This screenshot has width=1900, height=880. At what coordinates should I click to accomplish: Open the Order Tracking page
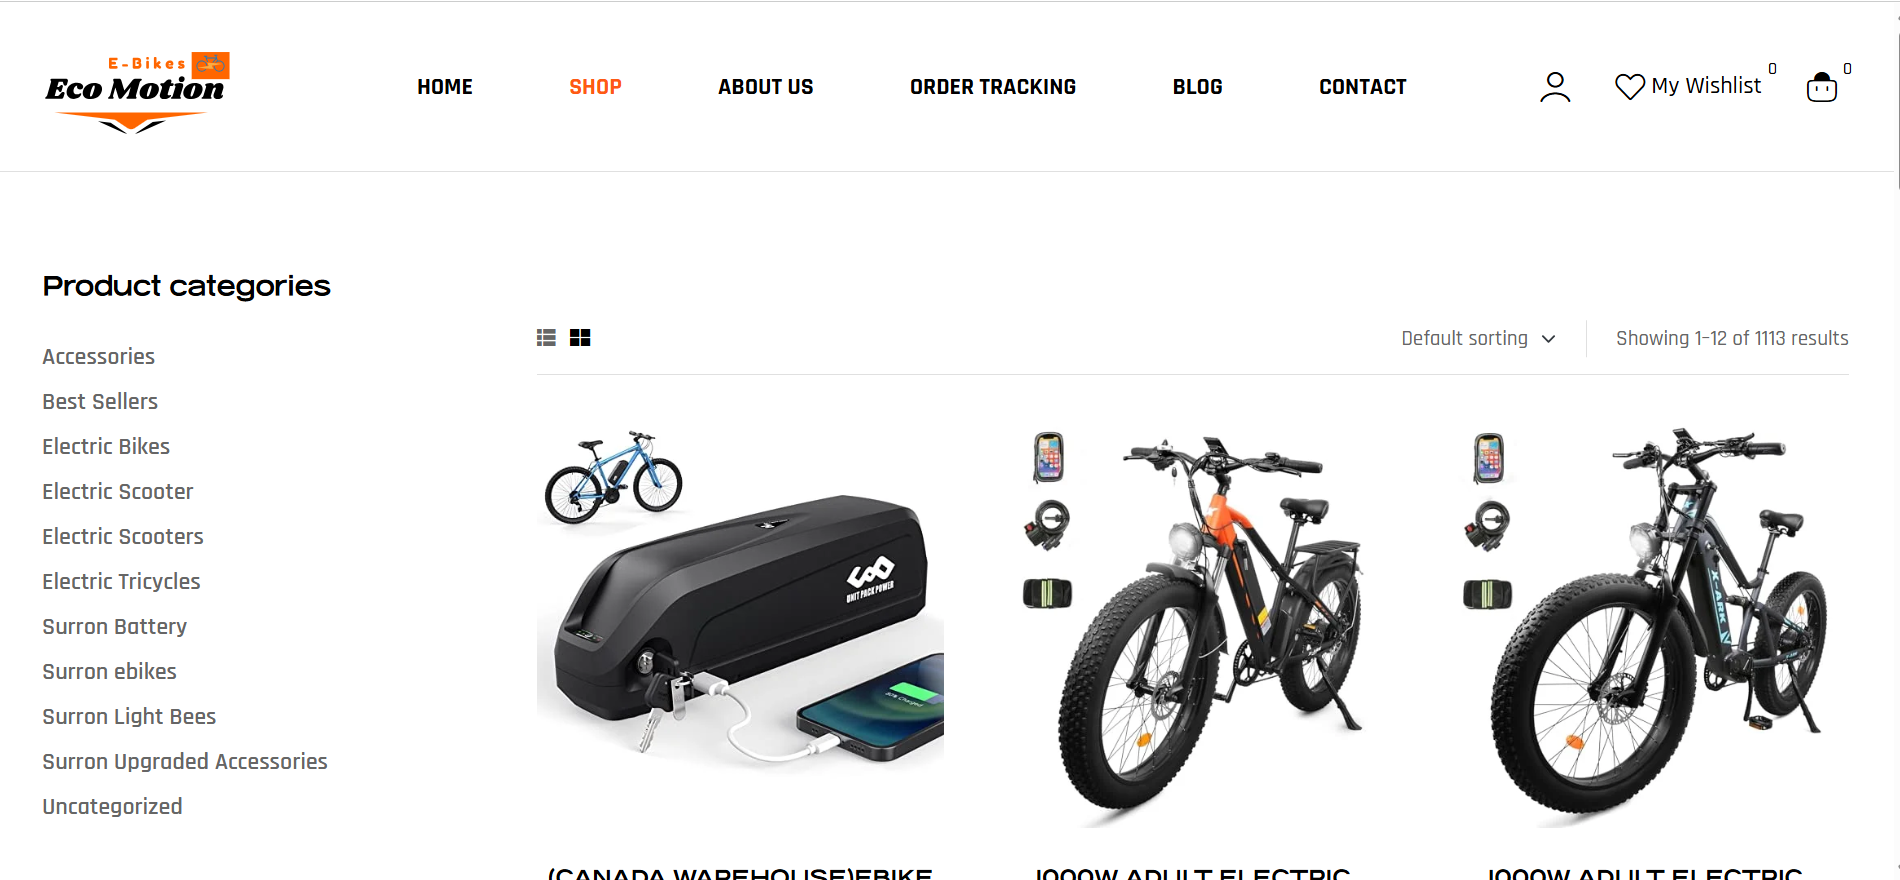click(x=993, y=87)
